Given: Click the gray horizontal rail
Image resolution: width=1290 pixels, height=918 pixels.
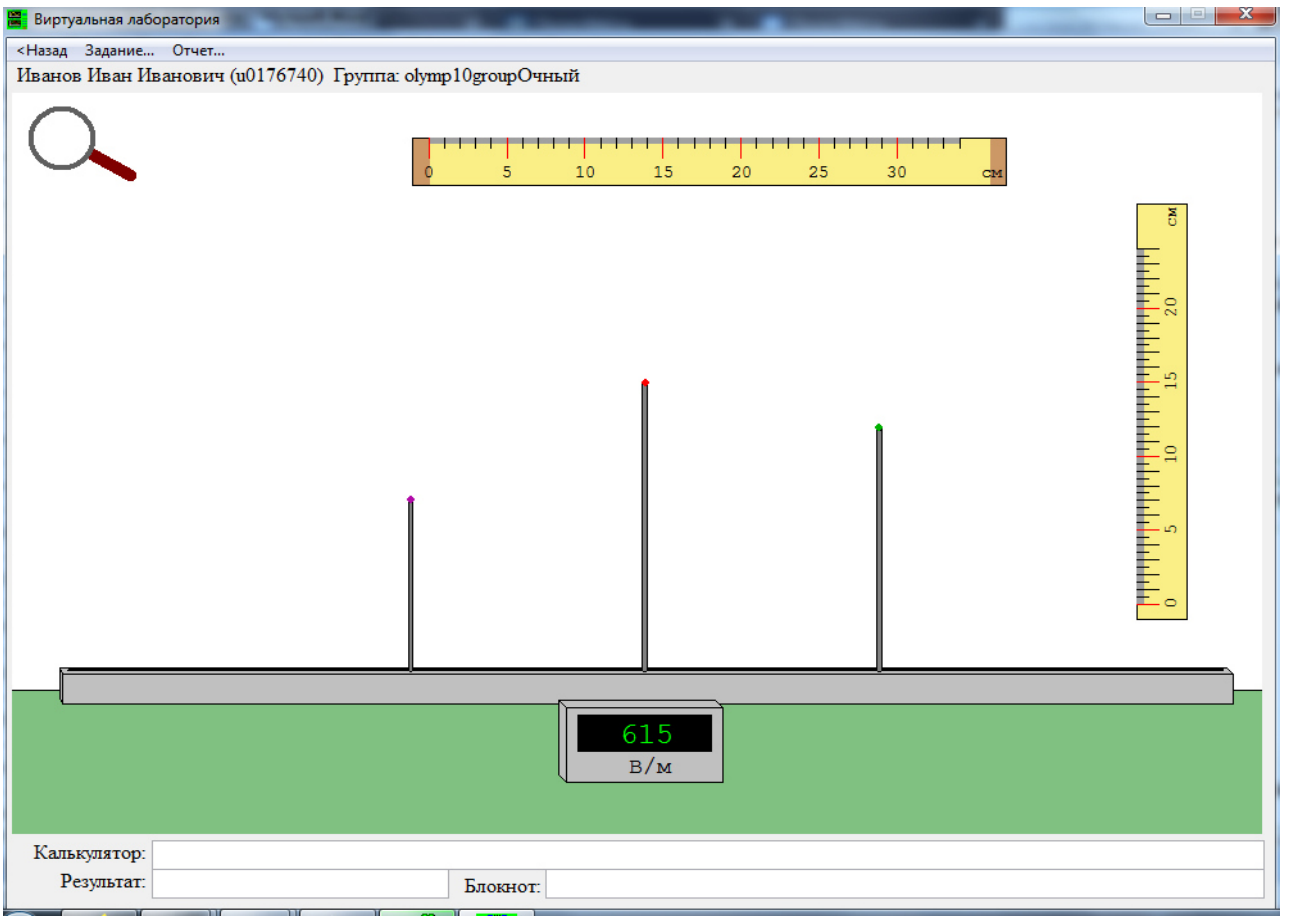Looking at the screenshot, I should (646, 686).
